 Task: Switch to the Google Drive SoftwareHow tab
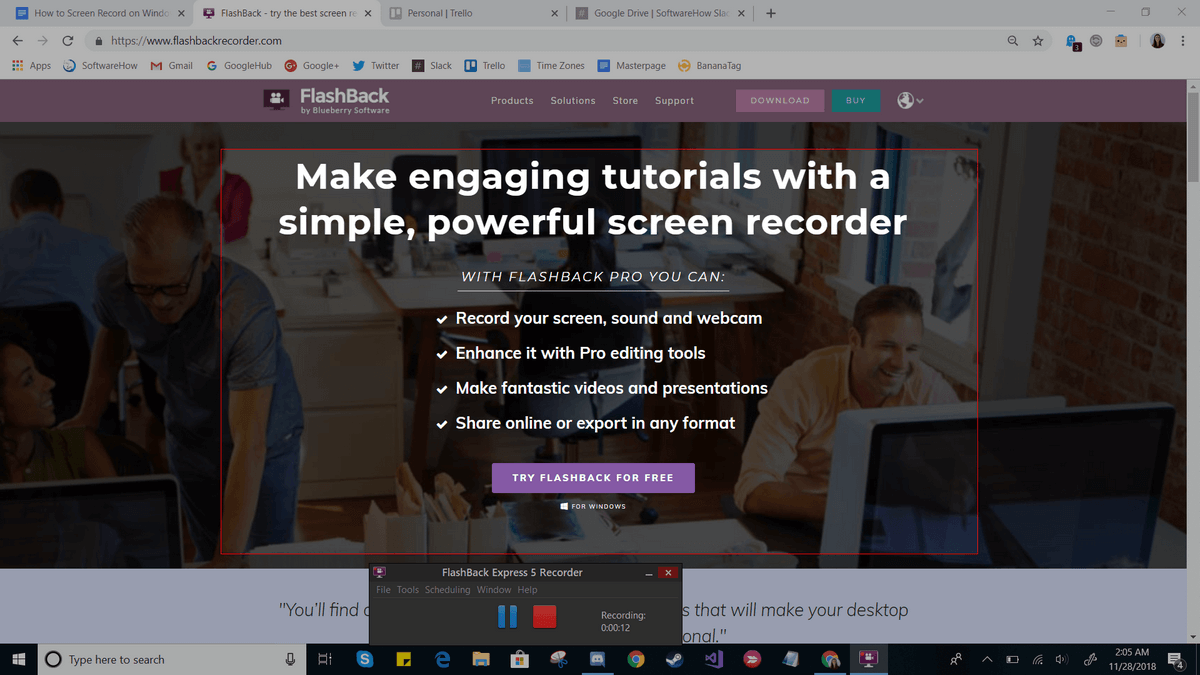(x=660, y=13)
